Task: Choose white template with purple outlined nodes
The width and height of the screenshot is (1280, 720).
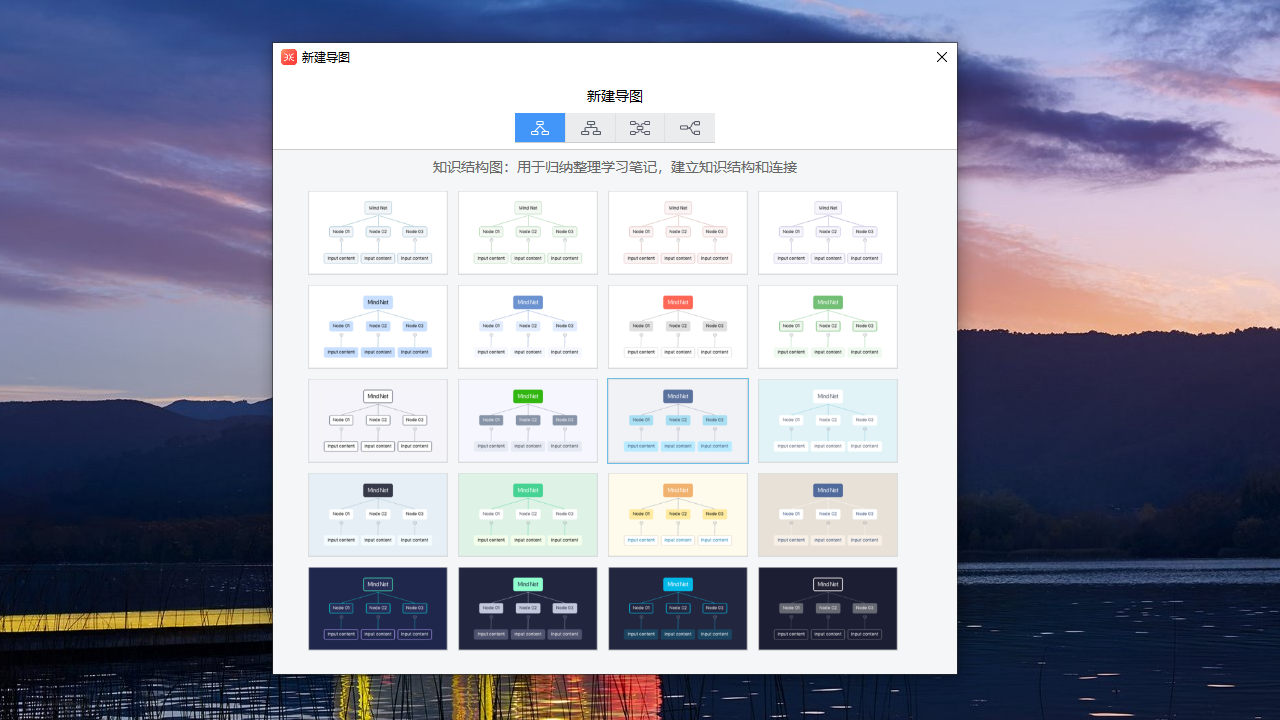Action: tap(828, 233)
